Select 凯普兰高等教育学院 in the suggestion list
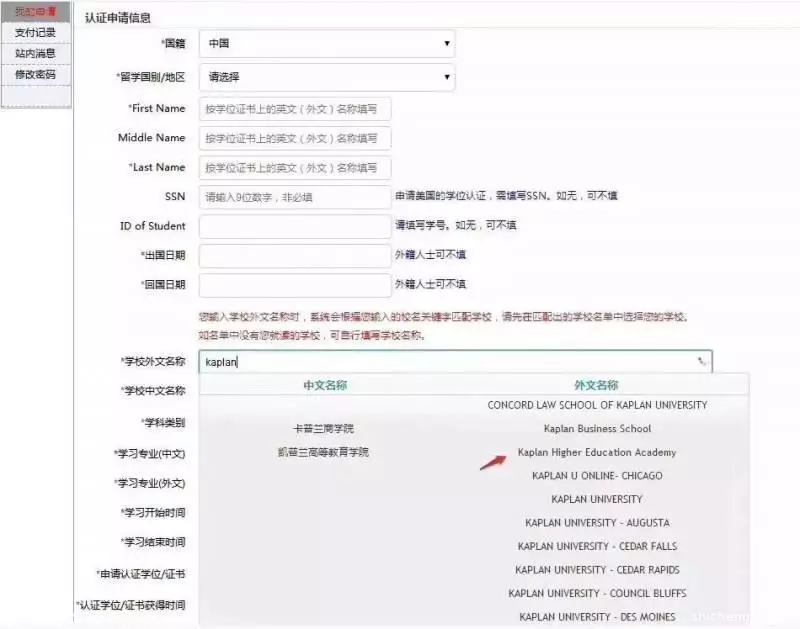 (x=323, y=452)
